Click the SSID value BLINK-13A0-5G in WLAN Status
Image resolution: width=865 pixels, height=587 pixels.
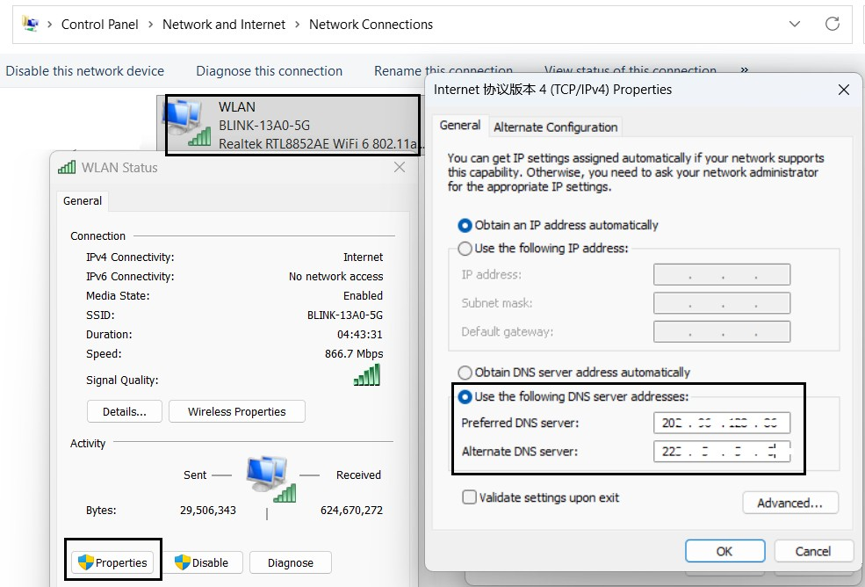coord(345,316)
